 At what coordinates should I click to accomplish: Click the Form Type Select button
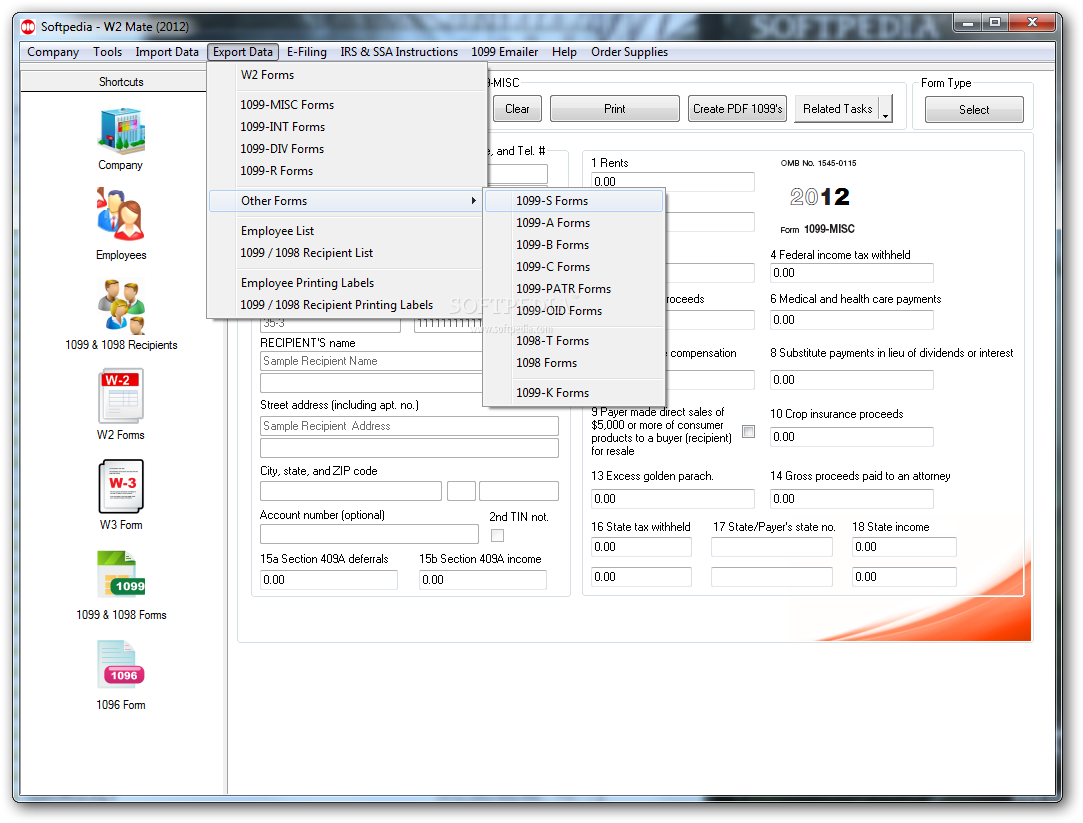(x=974, y=110)
